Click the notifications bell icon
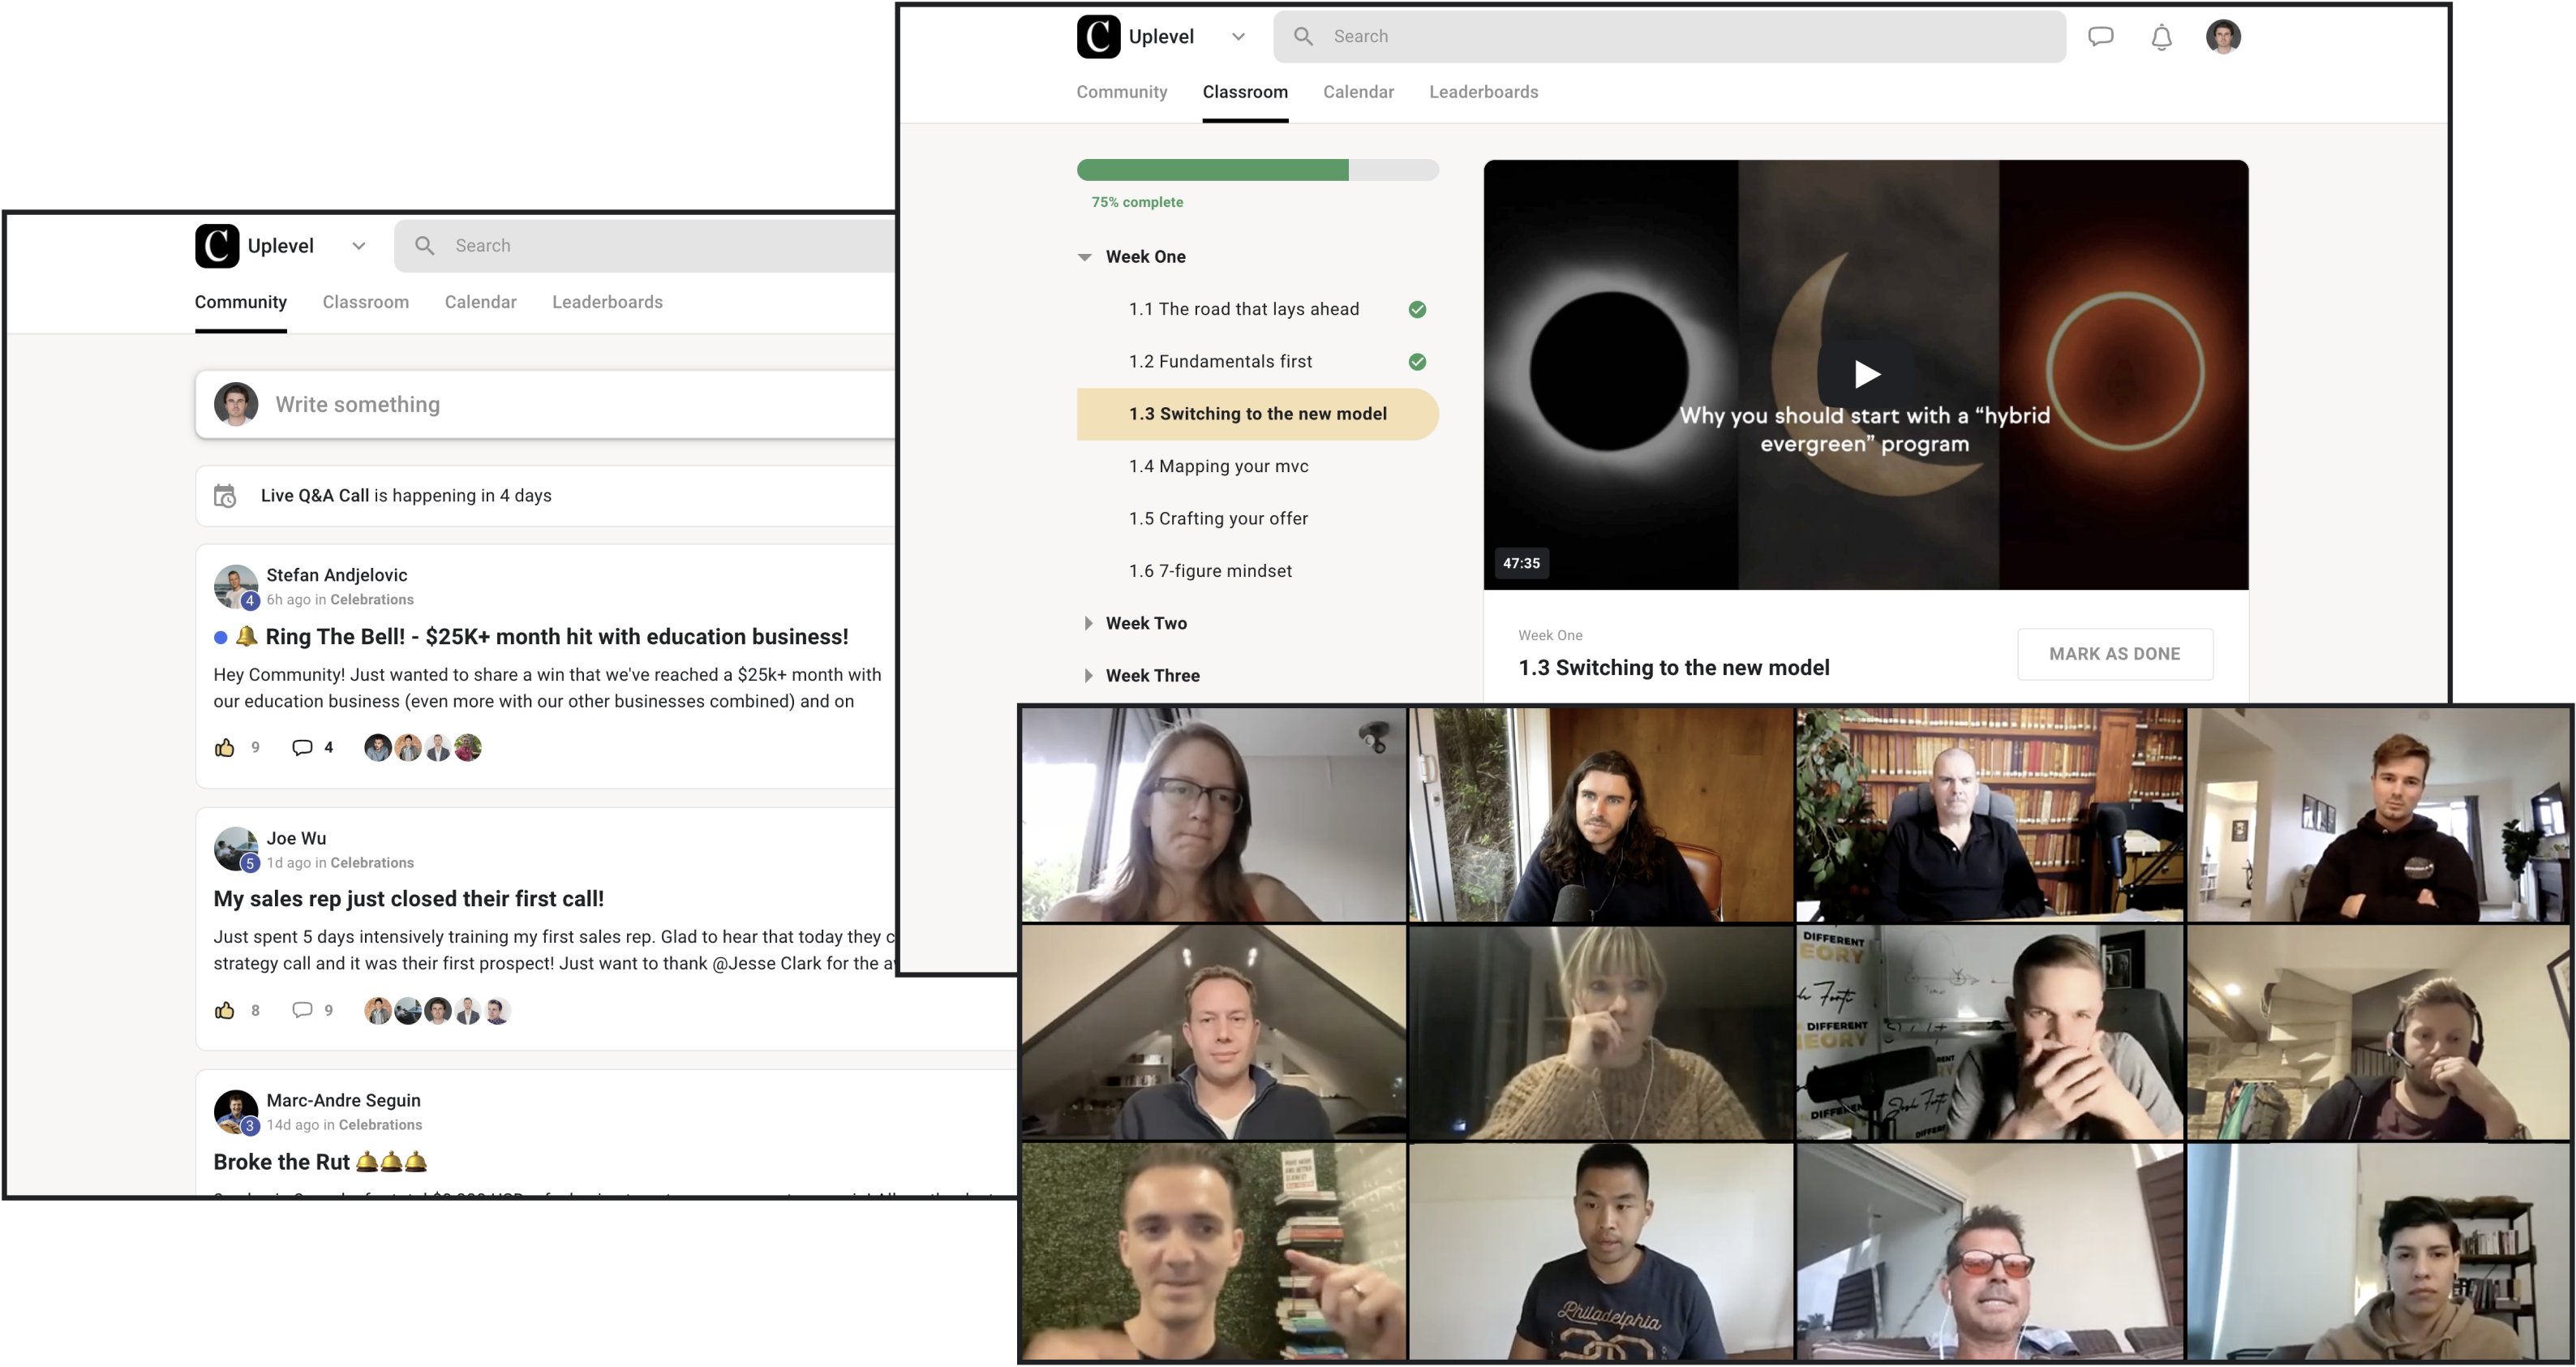The image size is (2576, 1367). 2161,37
